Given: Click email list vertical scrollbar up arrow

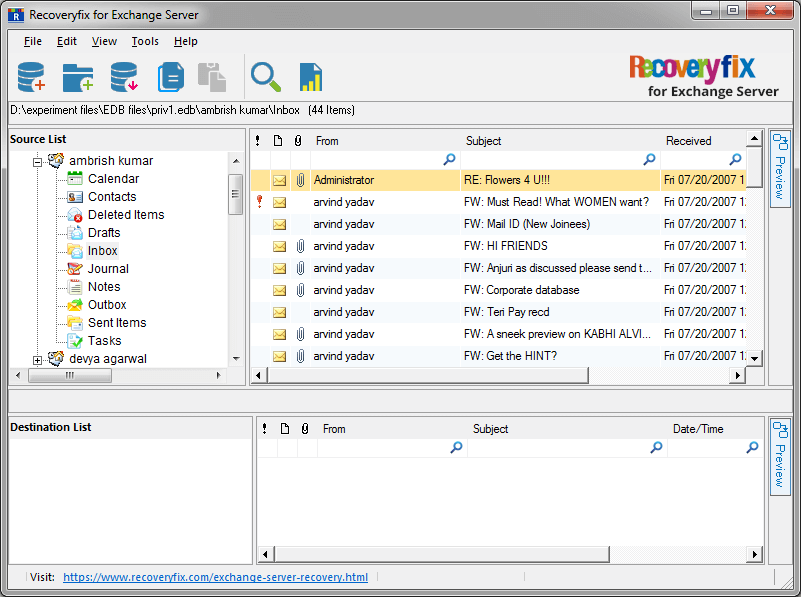Looking at the screenshot, I should point(755,138).
